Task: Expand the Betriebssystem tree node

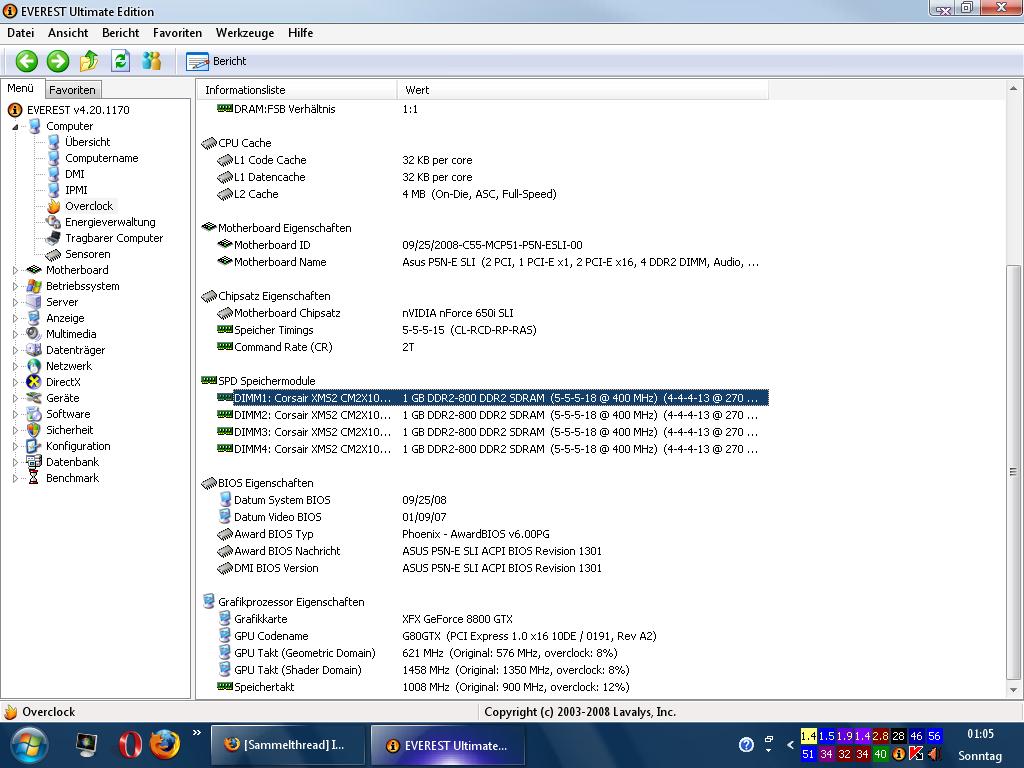Action: click(15, 286)
